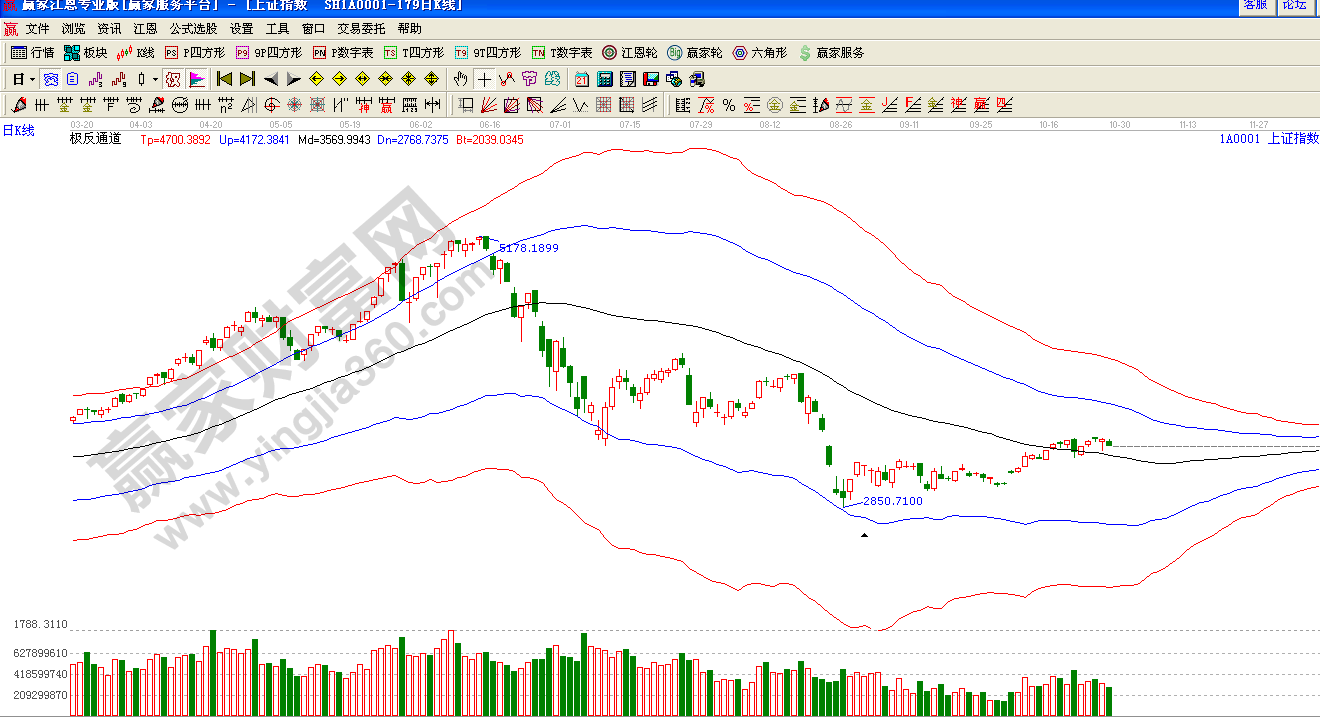This screenshot has height=717, width=1320.
Task: Open the 行情 quotes list
Action: (32, 53)
